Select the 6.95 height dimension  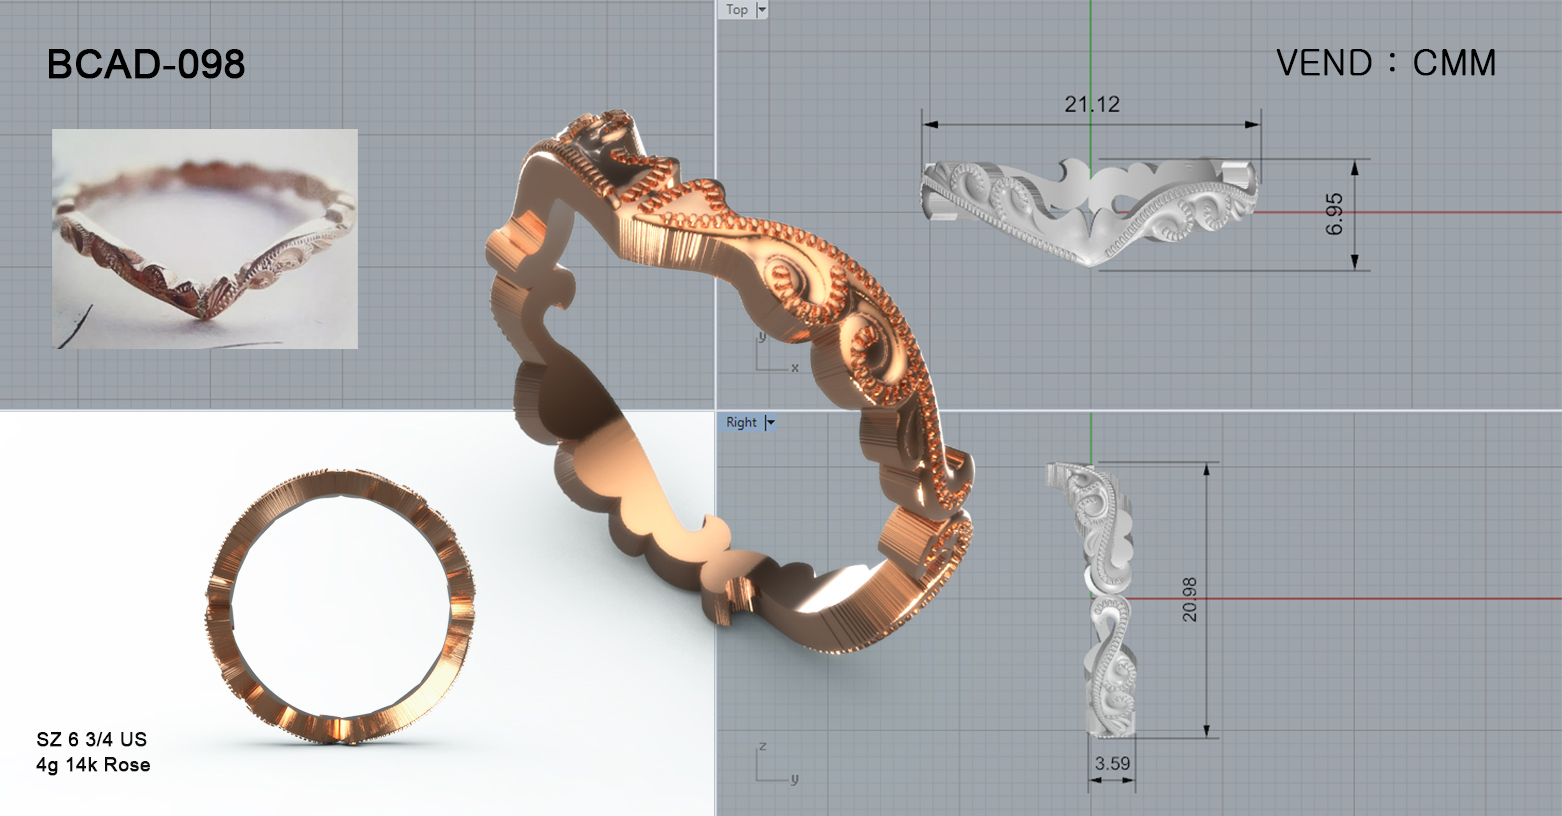tap(1335, 214)
